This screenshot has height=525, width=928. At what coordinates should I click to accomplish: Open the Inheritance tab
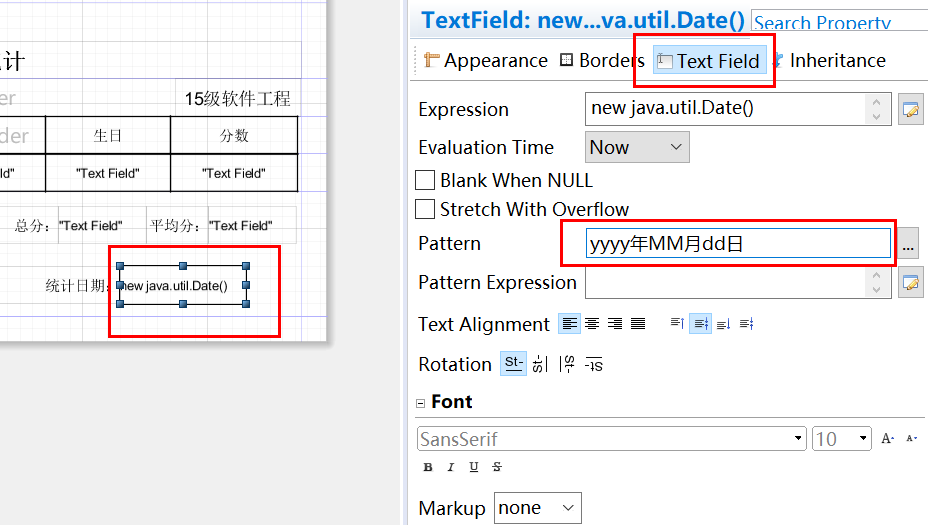[830, 60]
